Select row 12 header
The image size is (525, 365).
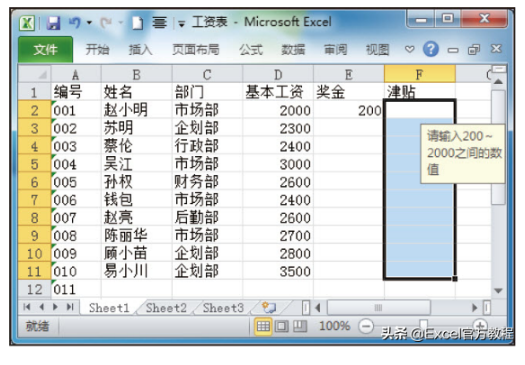(x=35, y=289)
